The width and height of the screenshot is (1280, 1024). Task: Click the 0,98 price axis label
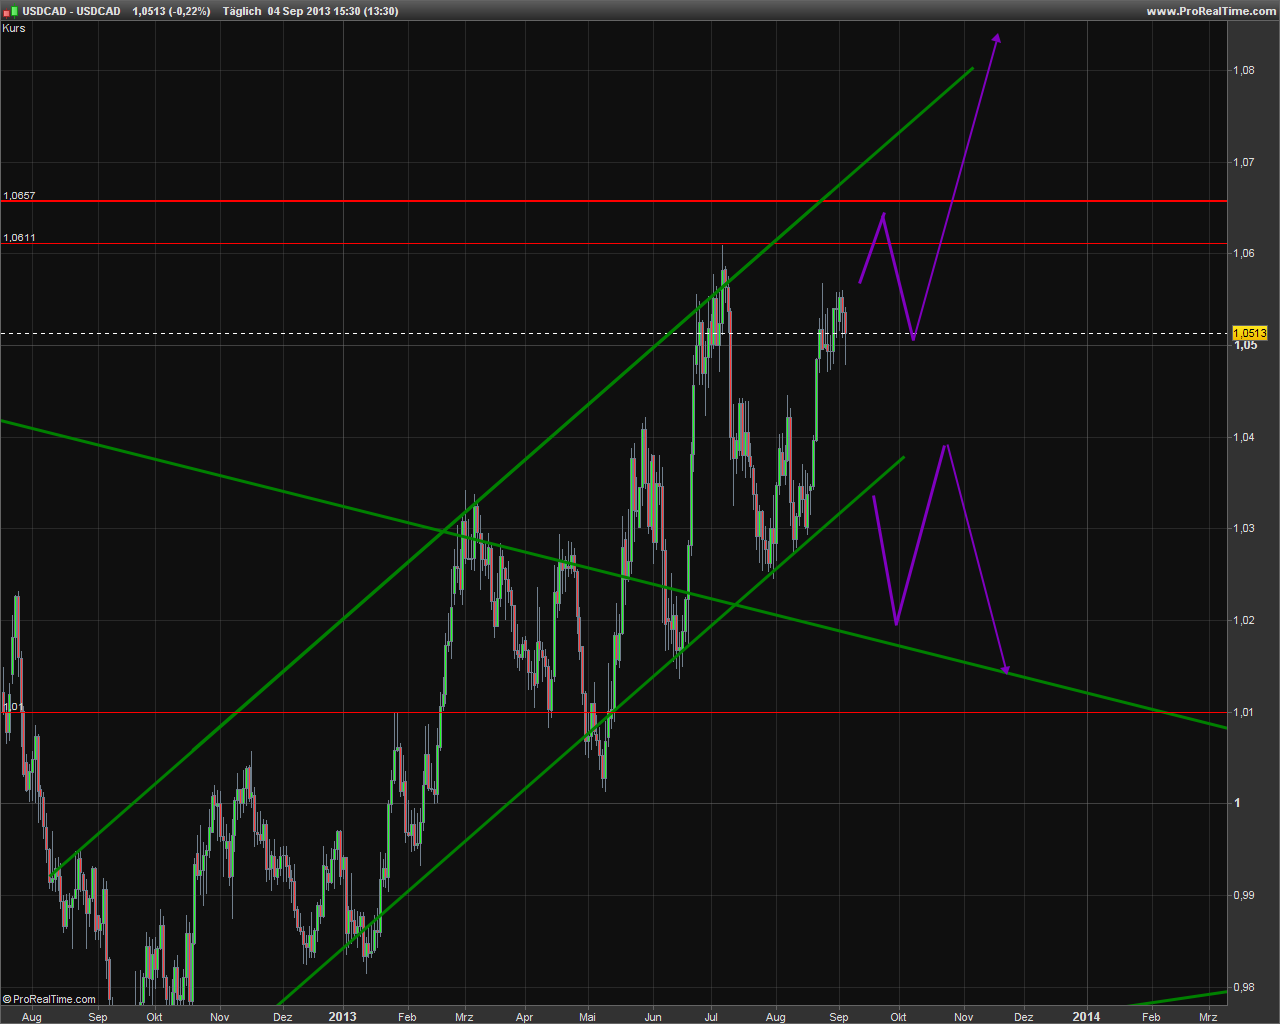pos(1244,987)
